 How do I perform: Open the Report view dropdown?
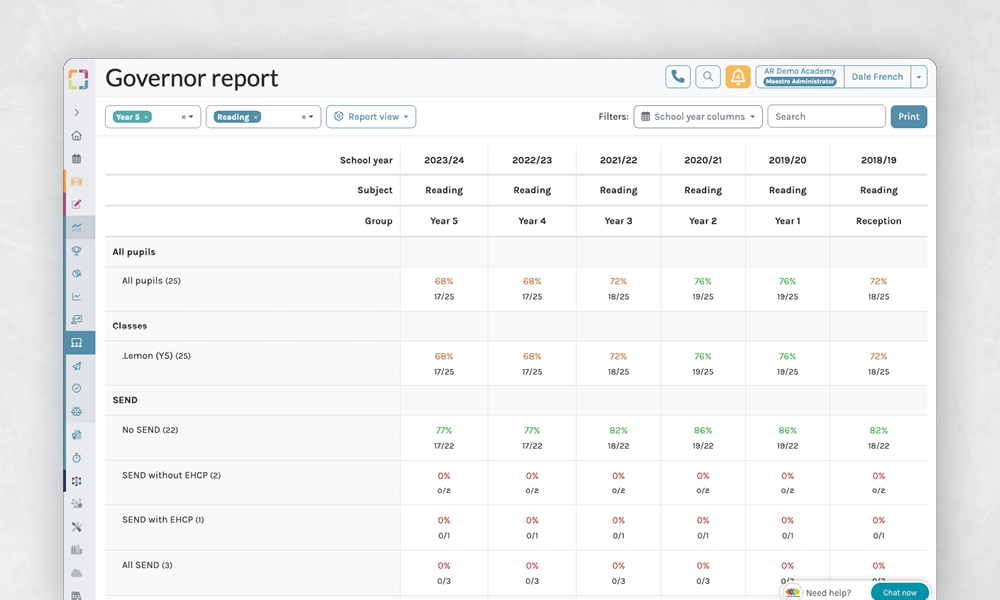pyautogui.click(x=371, y=117)
